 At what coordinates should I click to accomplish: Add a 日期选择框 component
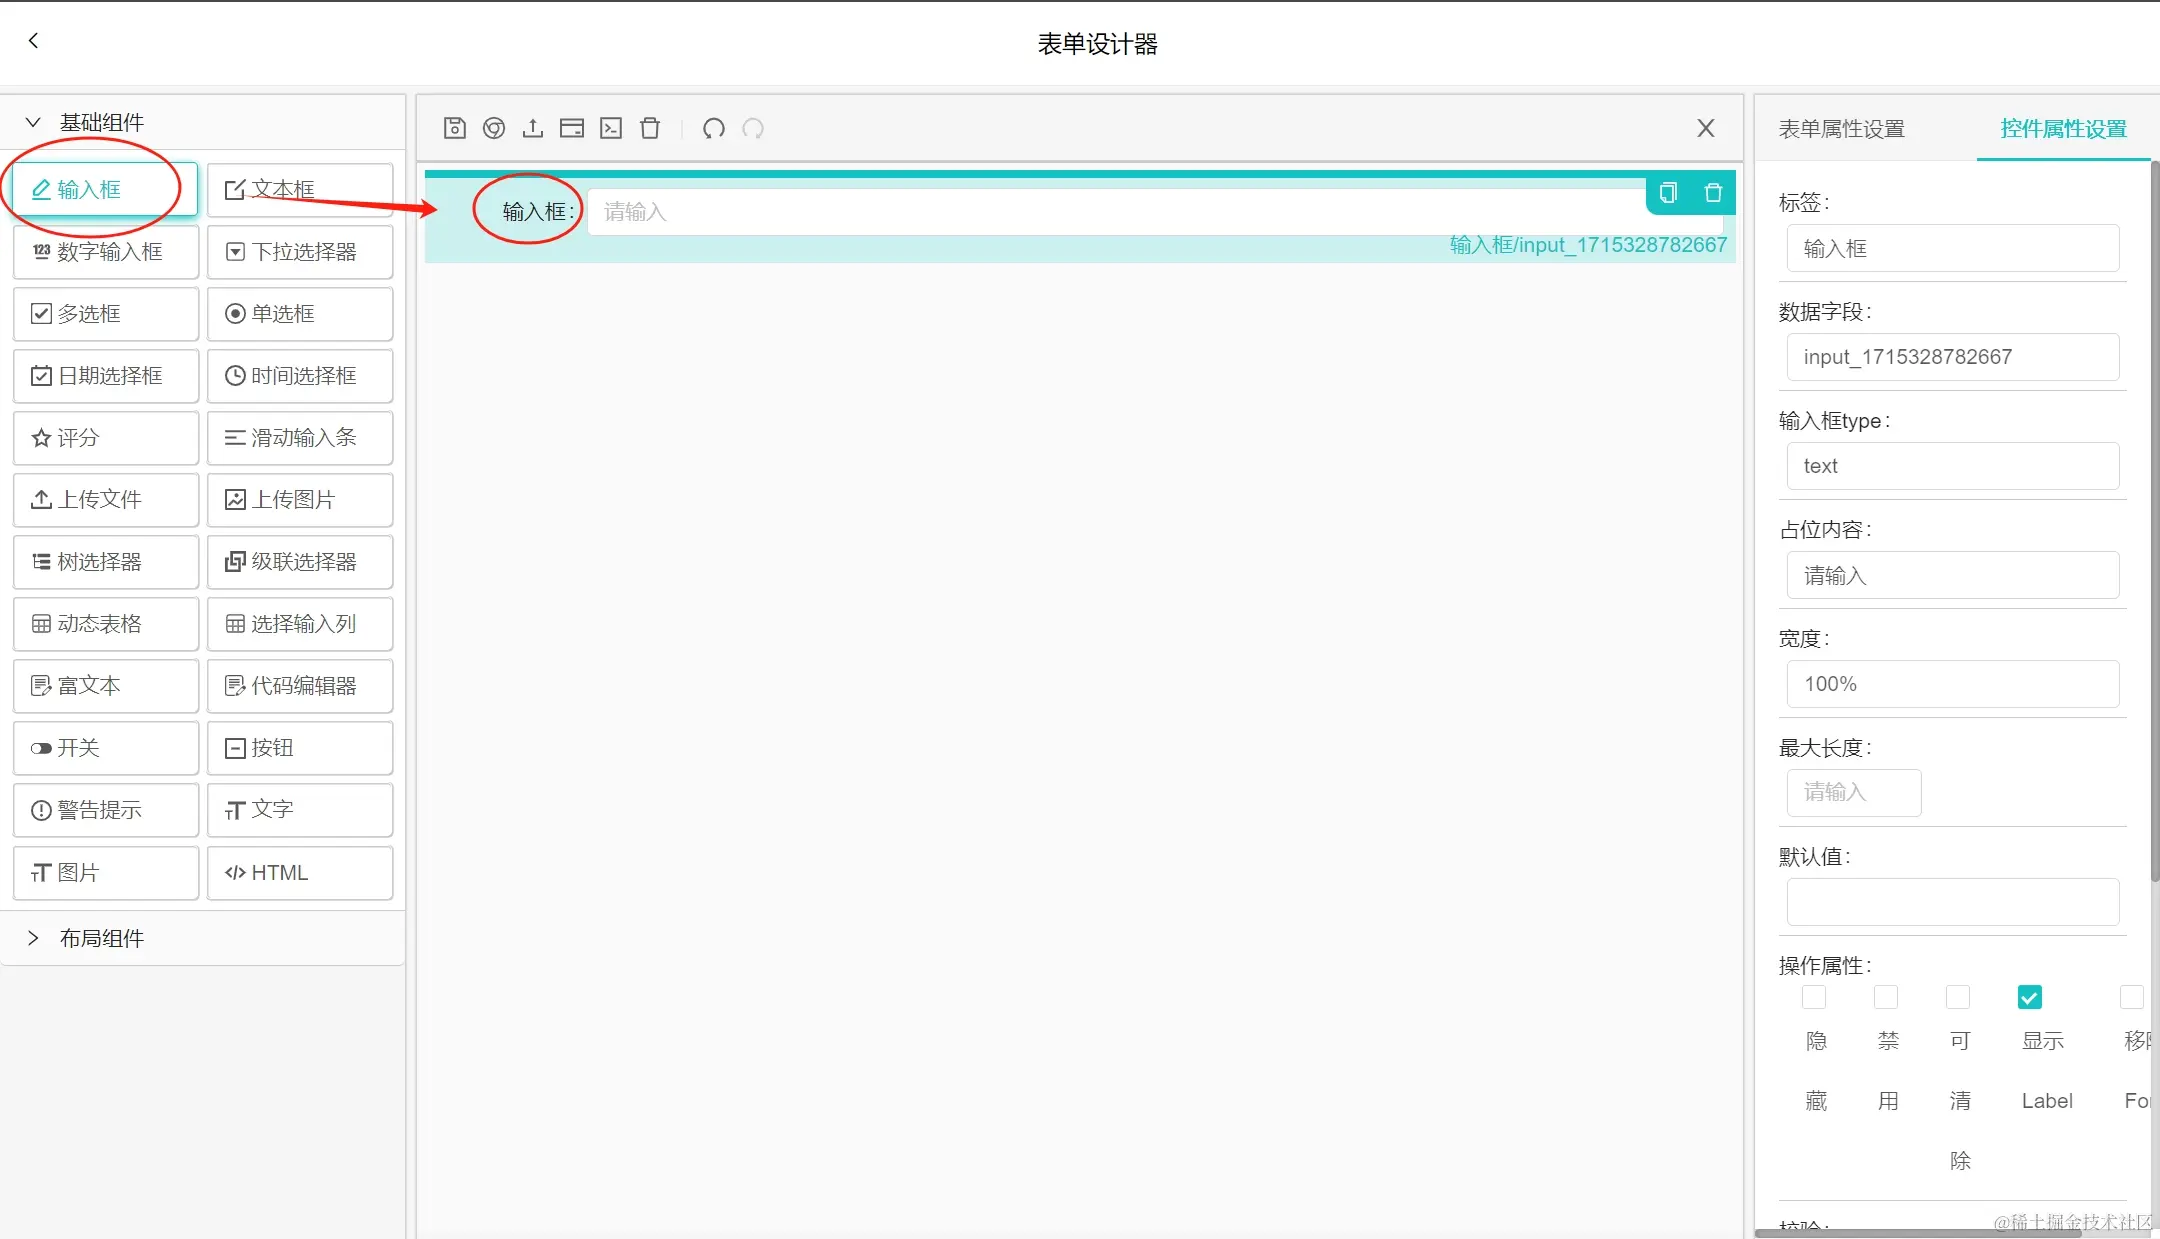tap(106, 376)
